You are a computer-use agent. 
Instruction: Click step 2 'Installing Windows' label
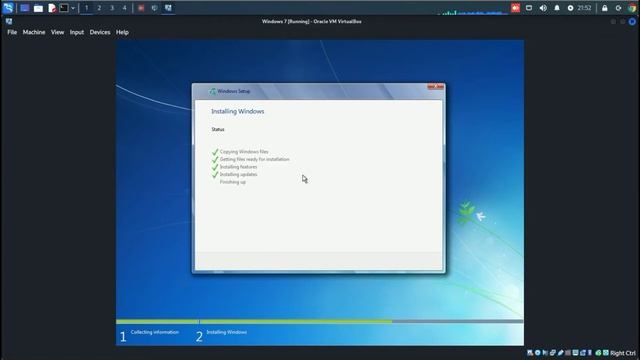click(227, 332)
